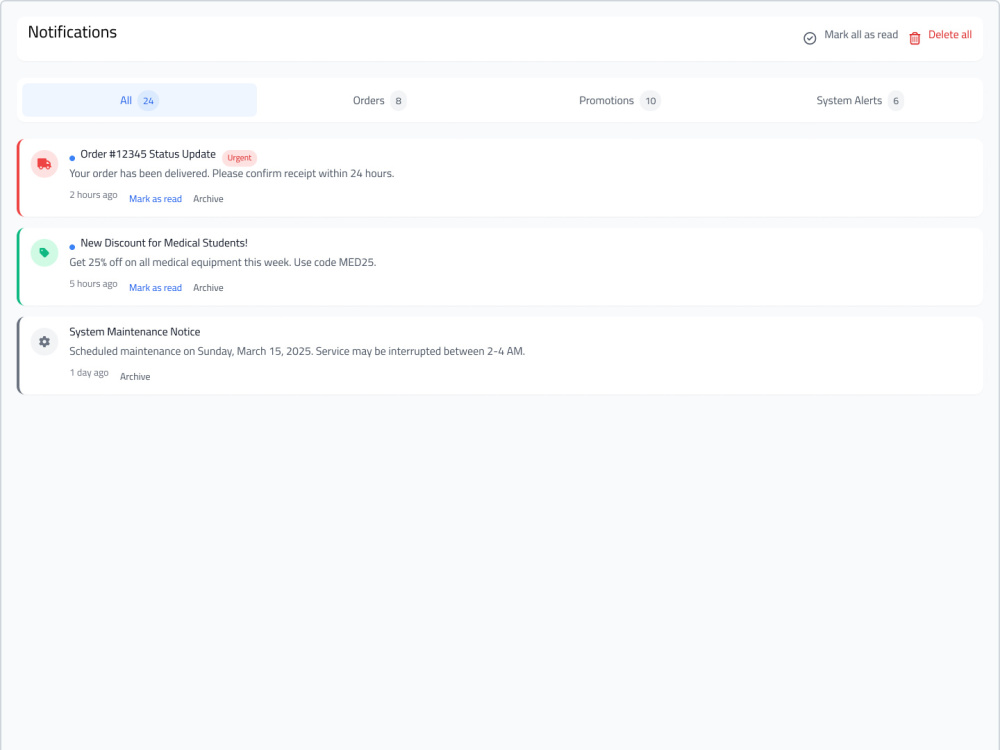Click the '5 hours ago' timestamp
The height and width of the screenshot is (750, 1000).
pos(93,284)
